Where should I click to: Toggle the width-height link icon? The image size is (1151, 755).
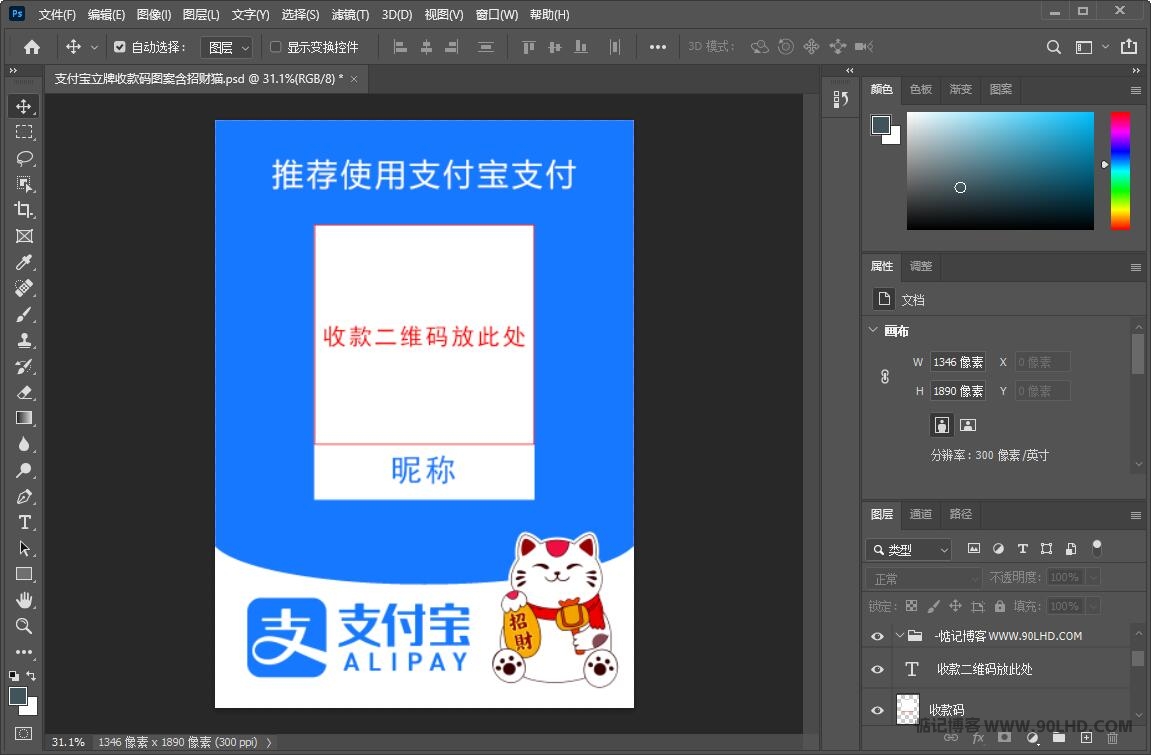(x=885, y=376)
